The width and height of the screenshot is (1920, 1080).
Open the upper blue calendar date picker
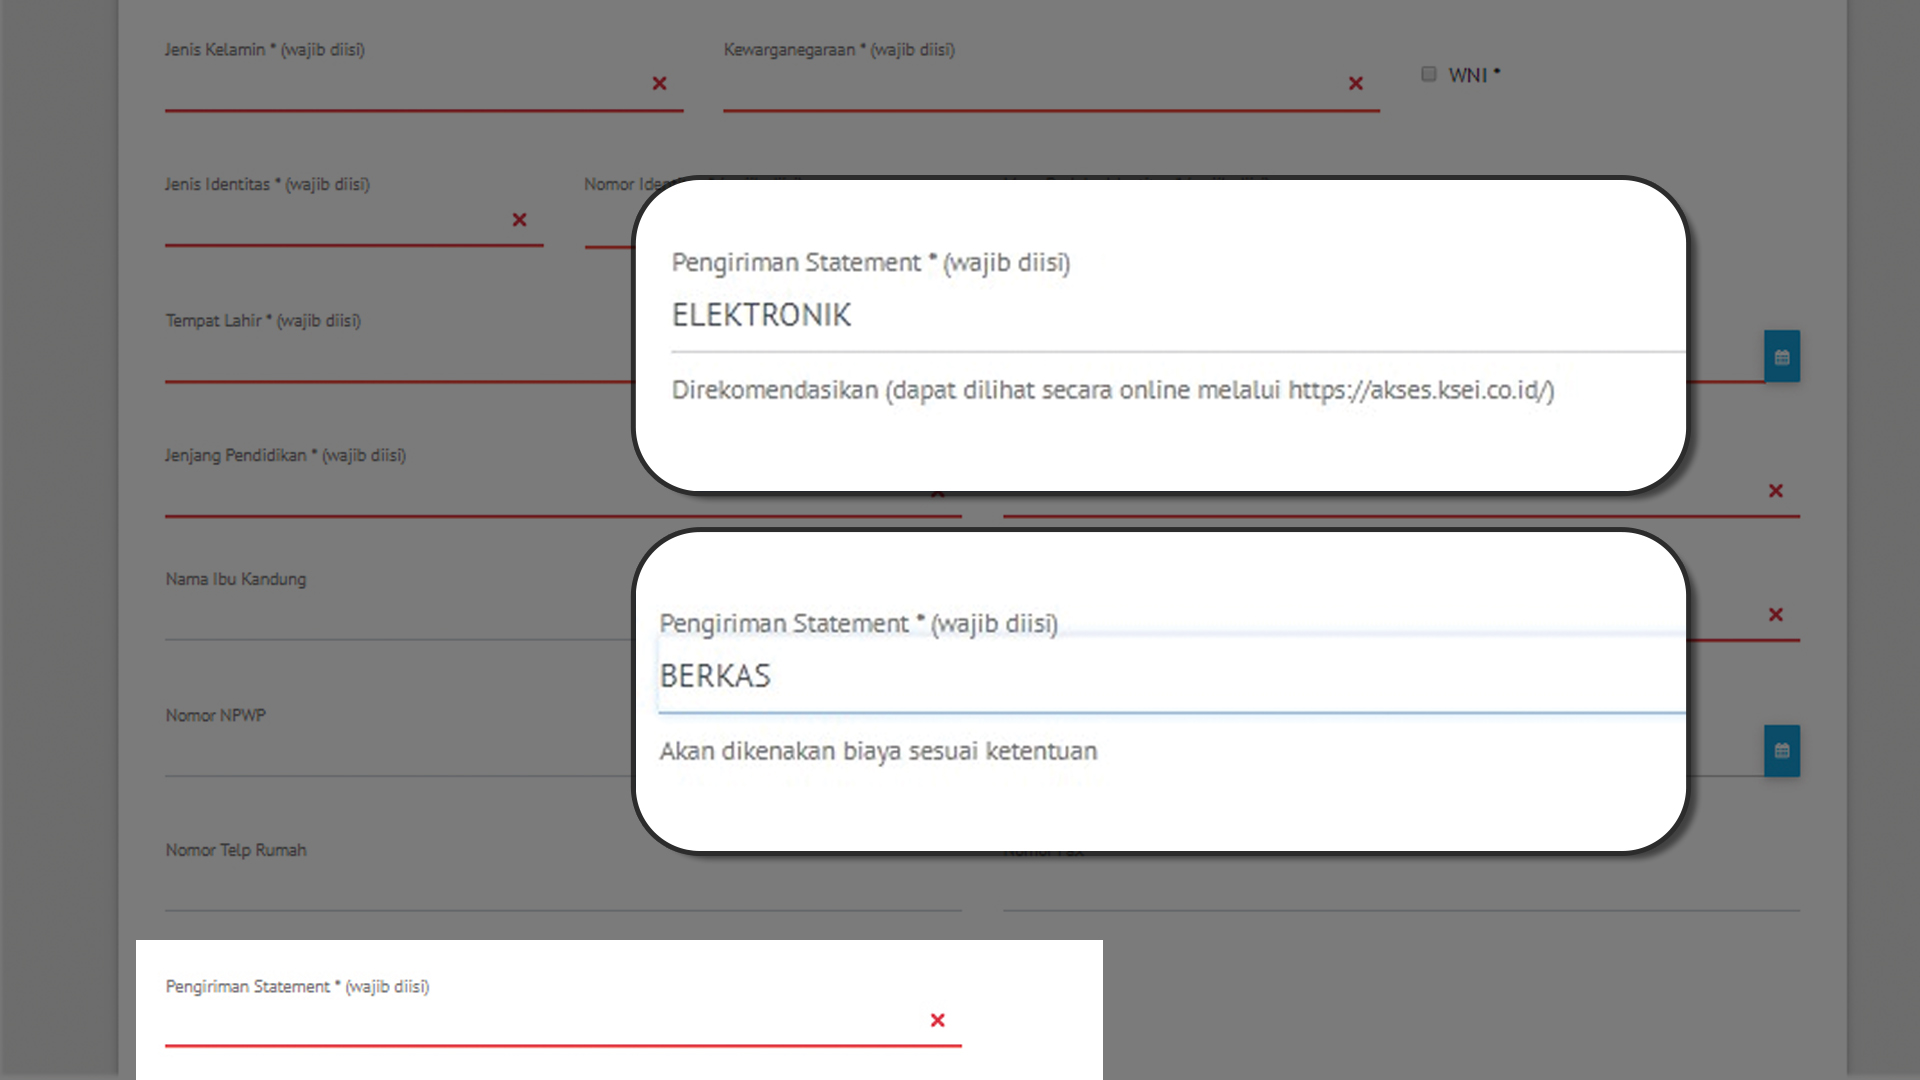point(1781,357)
